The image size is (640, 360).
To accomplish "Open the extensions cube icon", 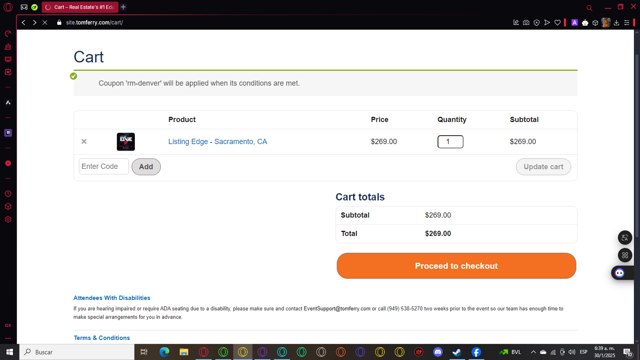I will click(595, 22).
